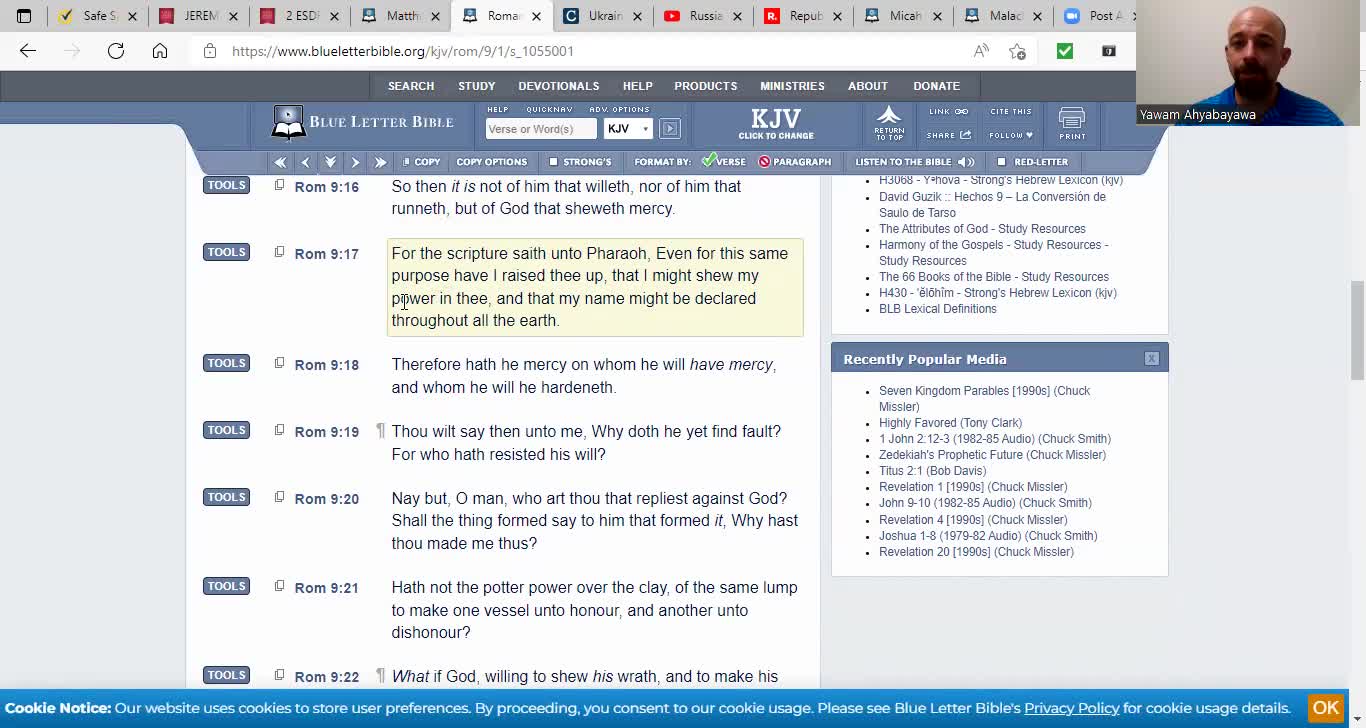The image size is (1366, 728).
Task: Open BLB Lexical Definitions link
Action: 937,309
